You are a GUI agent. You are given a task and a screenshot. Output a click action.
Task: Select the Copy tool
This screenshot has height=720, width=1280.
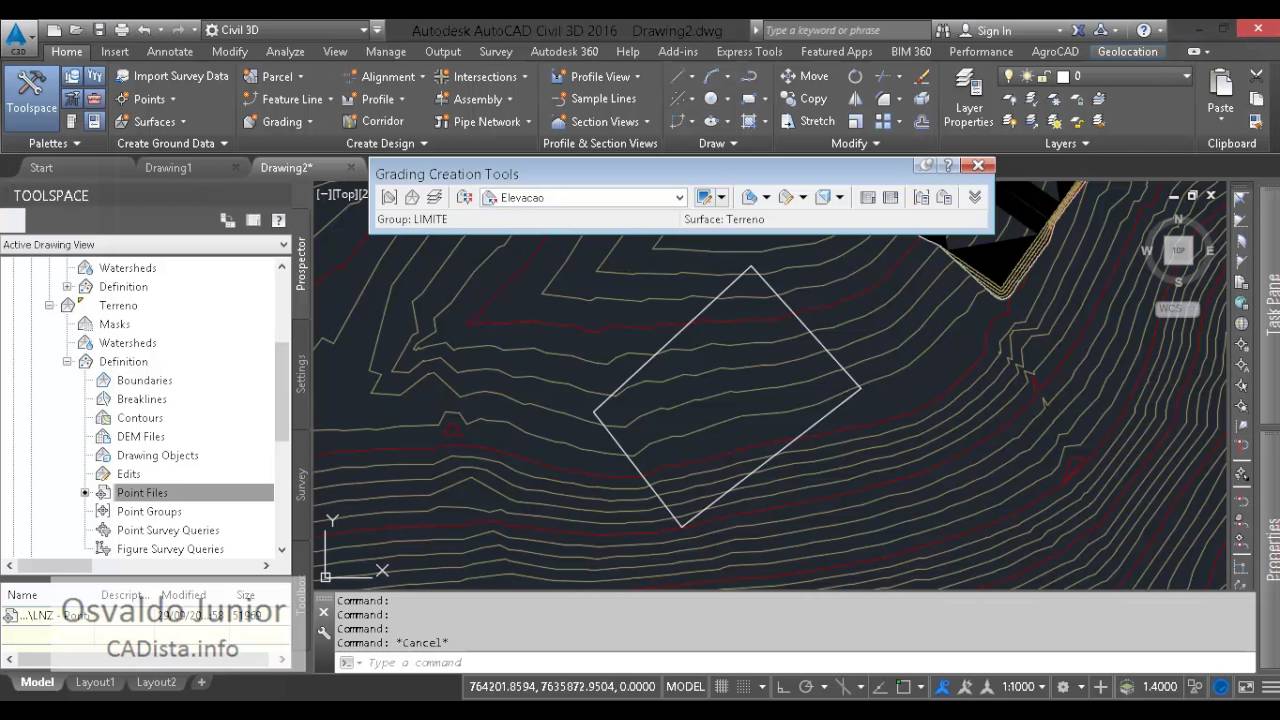coord(803,99)
